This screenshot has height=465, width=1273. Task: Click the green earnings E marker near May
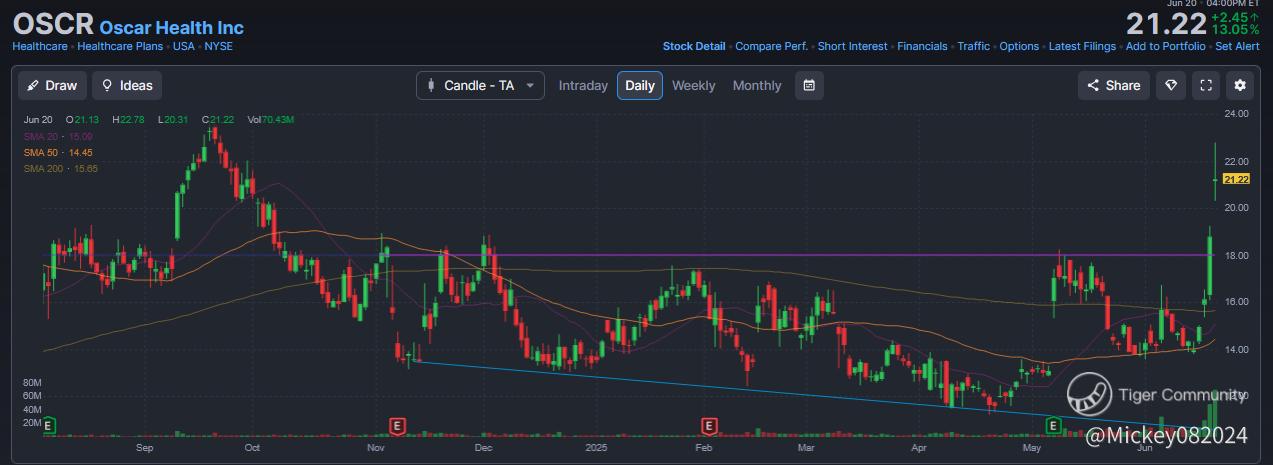coord(1053,426)
